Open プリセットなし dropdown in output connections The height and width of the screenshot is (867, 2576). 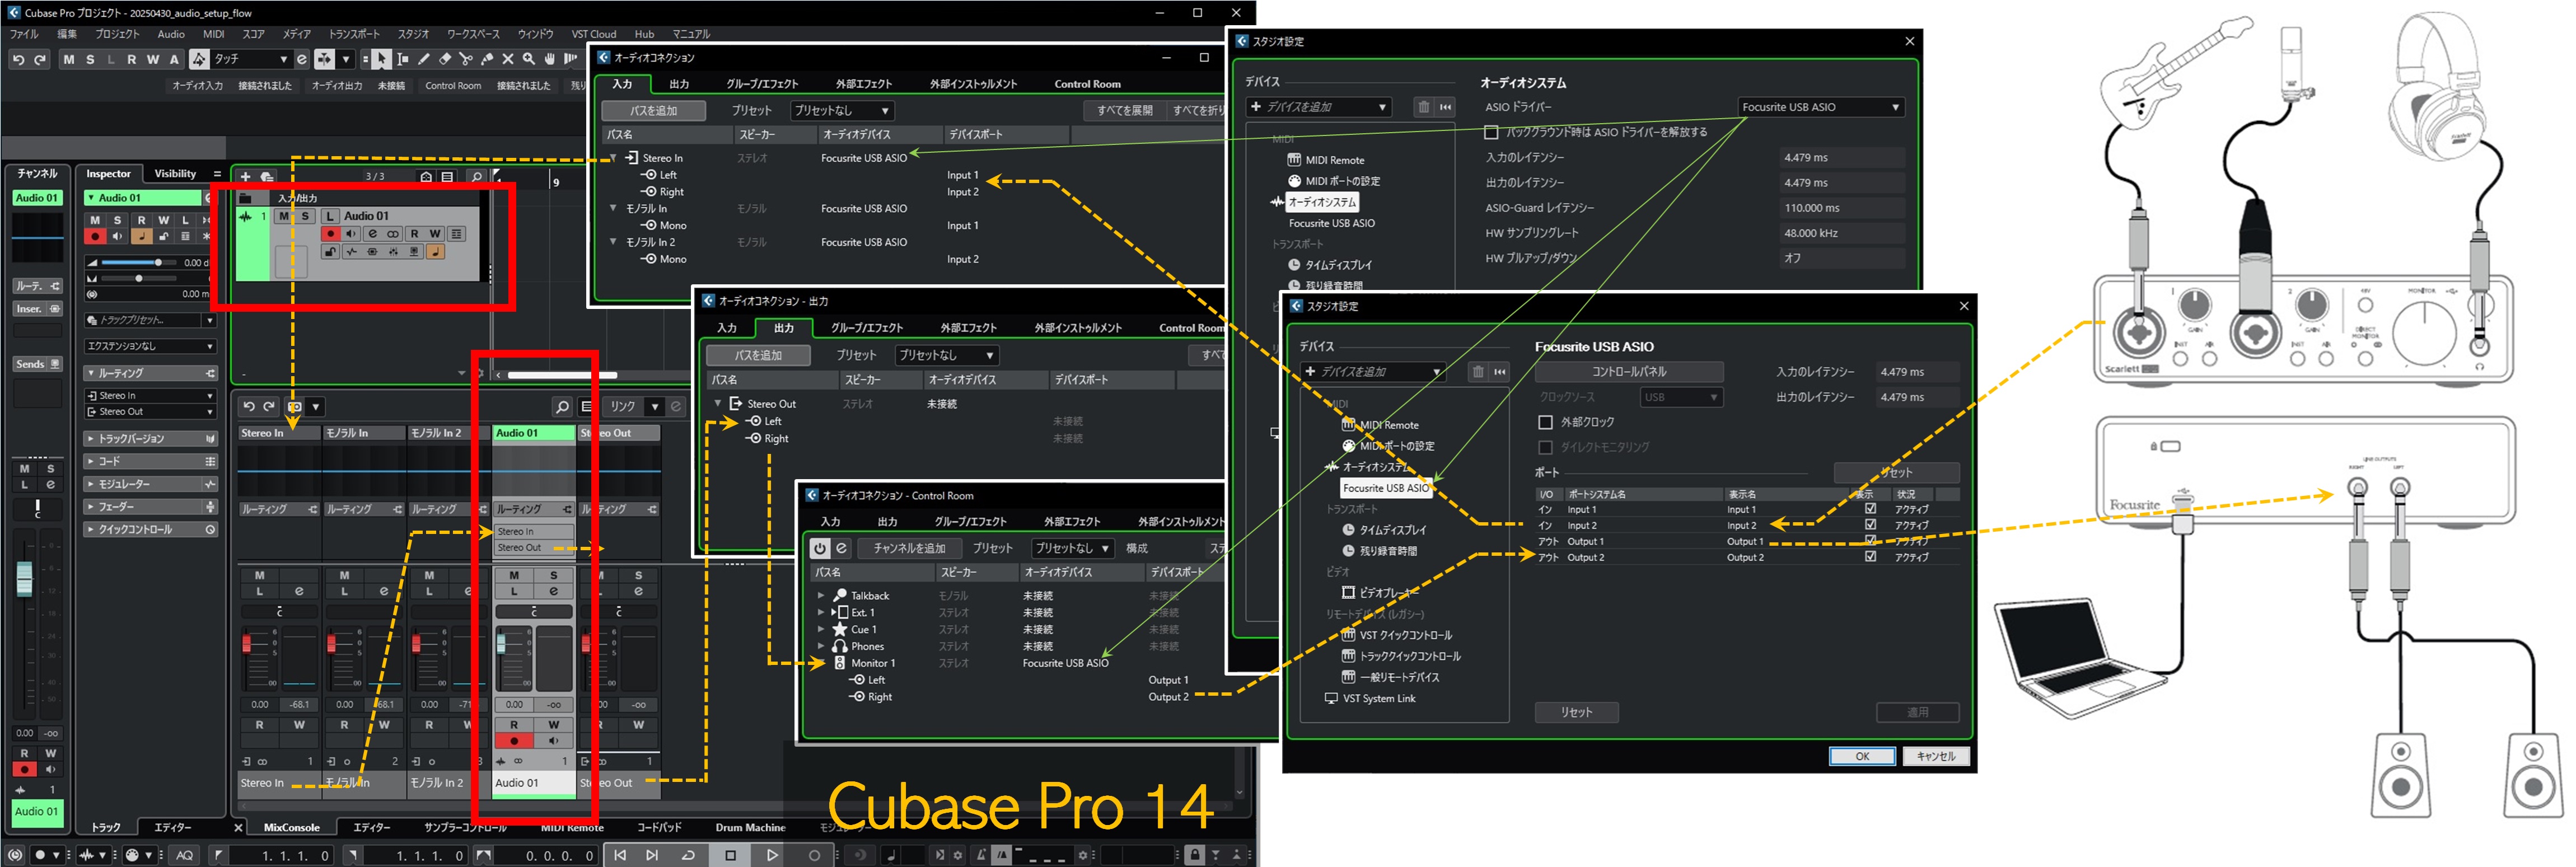coord(946,355)
